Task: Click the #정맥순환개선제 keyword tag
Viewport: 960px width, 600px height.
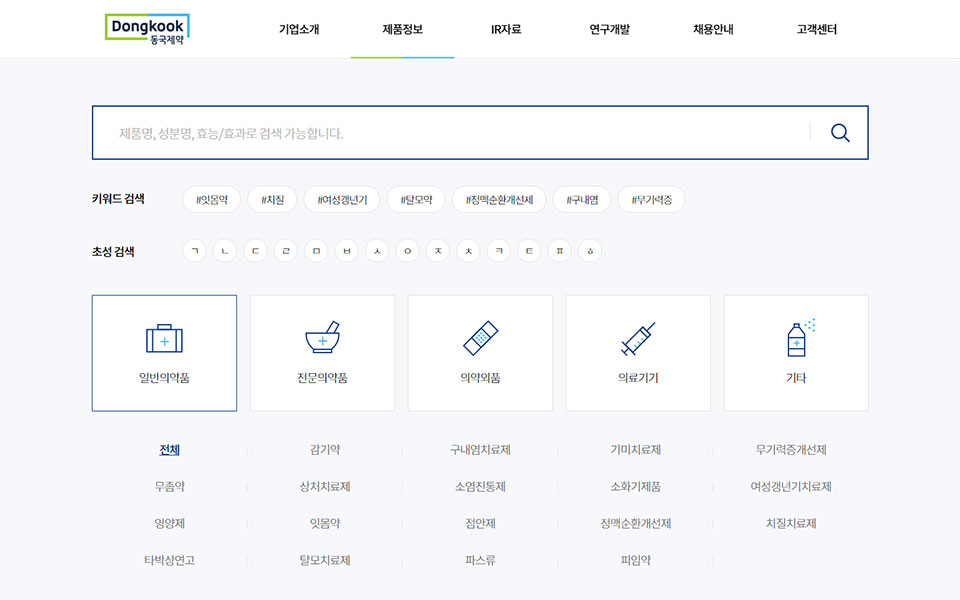Action: pos(499,200)
